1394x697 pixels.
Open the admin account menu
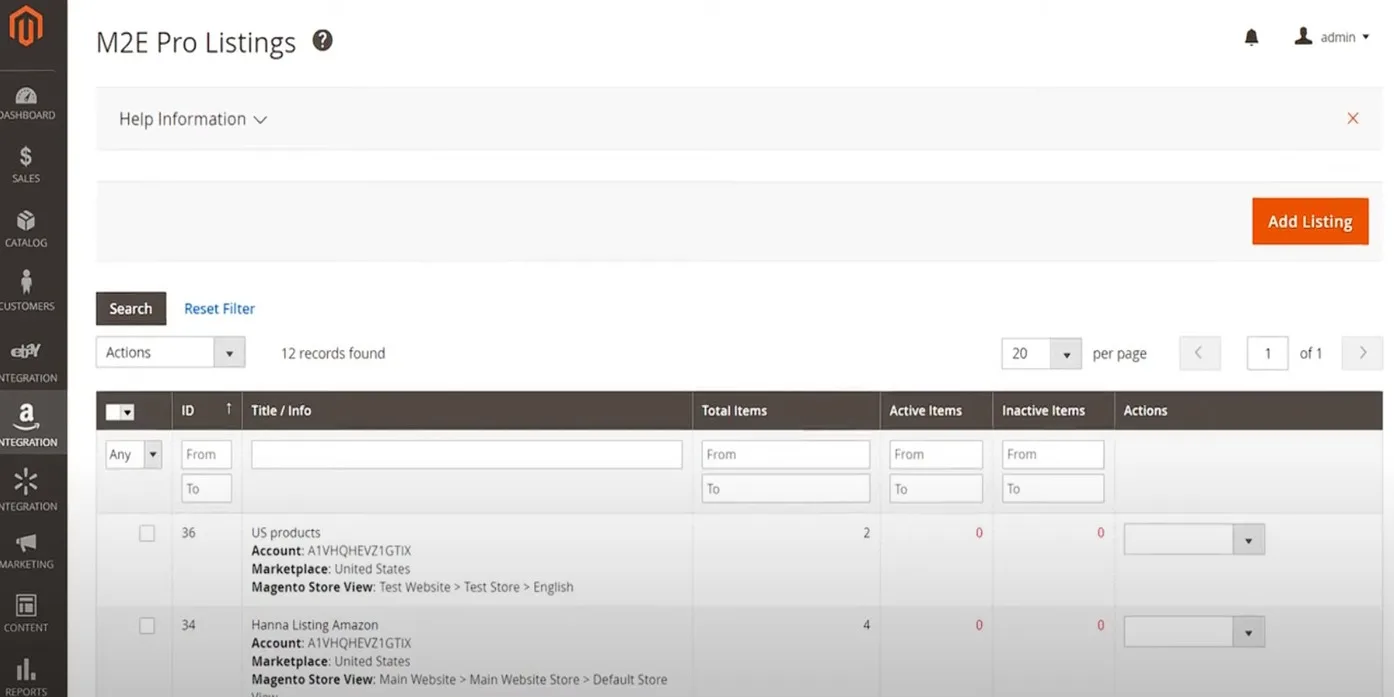point(1331,37)
